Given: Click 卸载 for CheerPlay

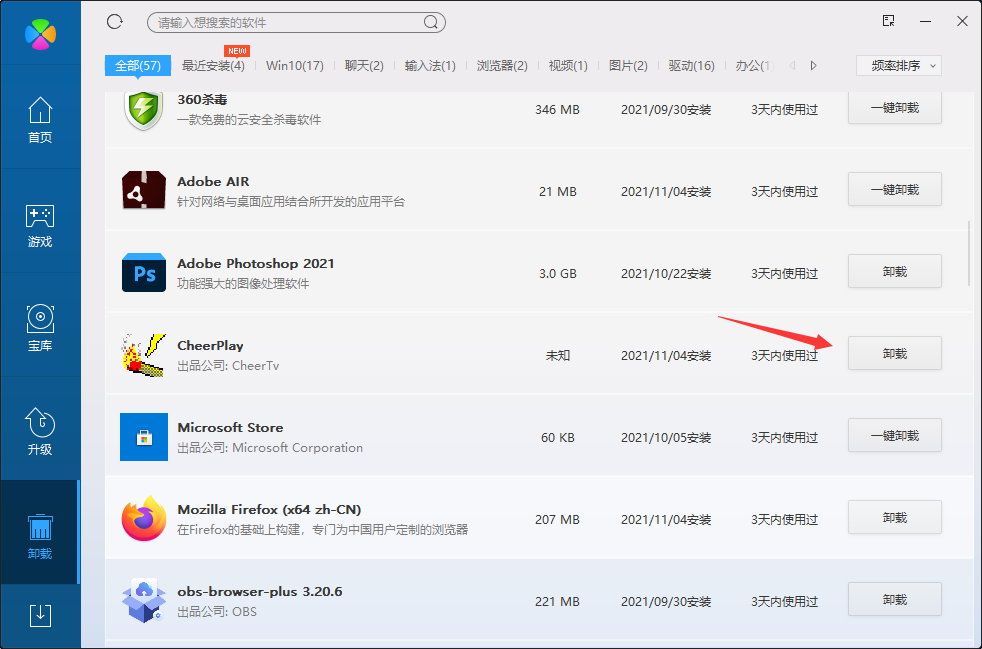Looking at the screenshot, I should pos(895,353).
